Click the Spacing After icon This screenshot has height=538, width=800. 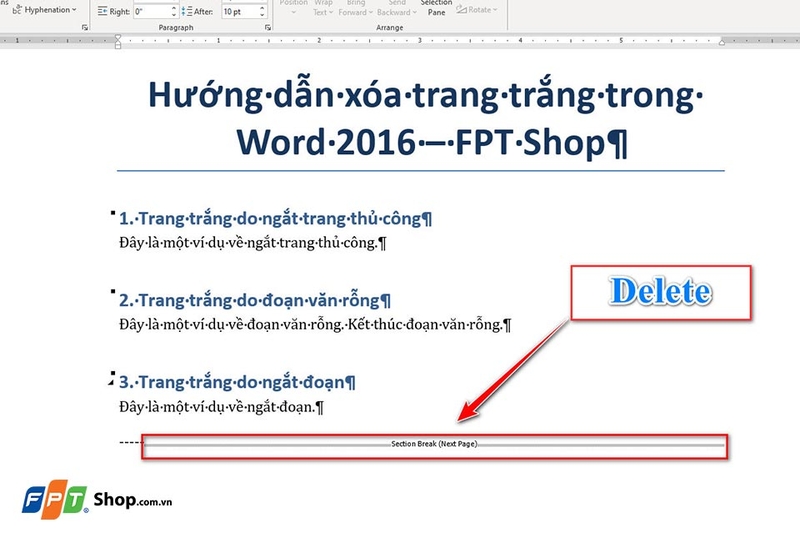pyautogui.click(x=187, y=11)
